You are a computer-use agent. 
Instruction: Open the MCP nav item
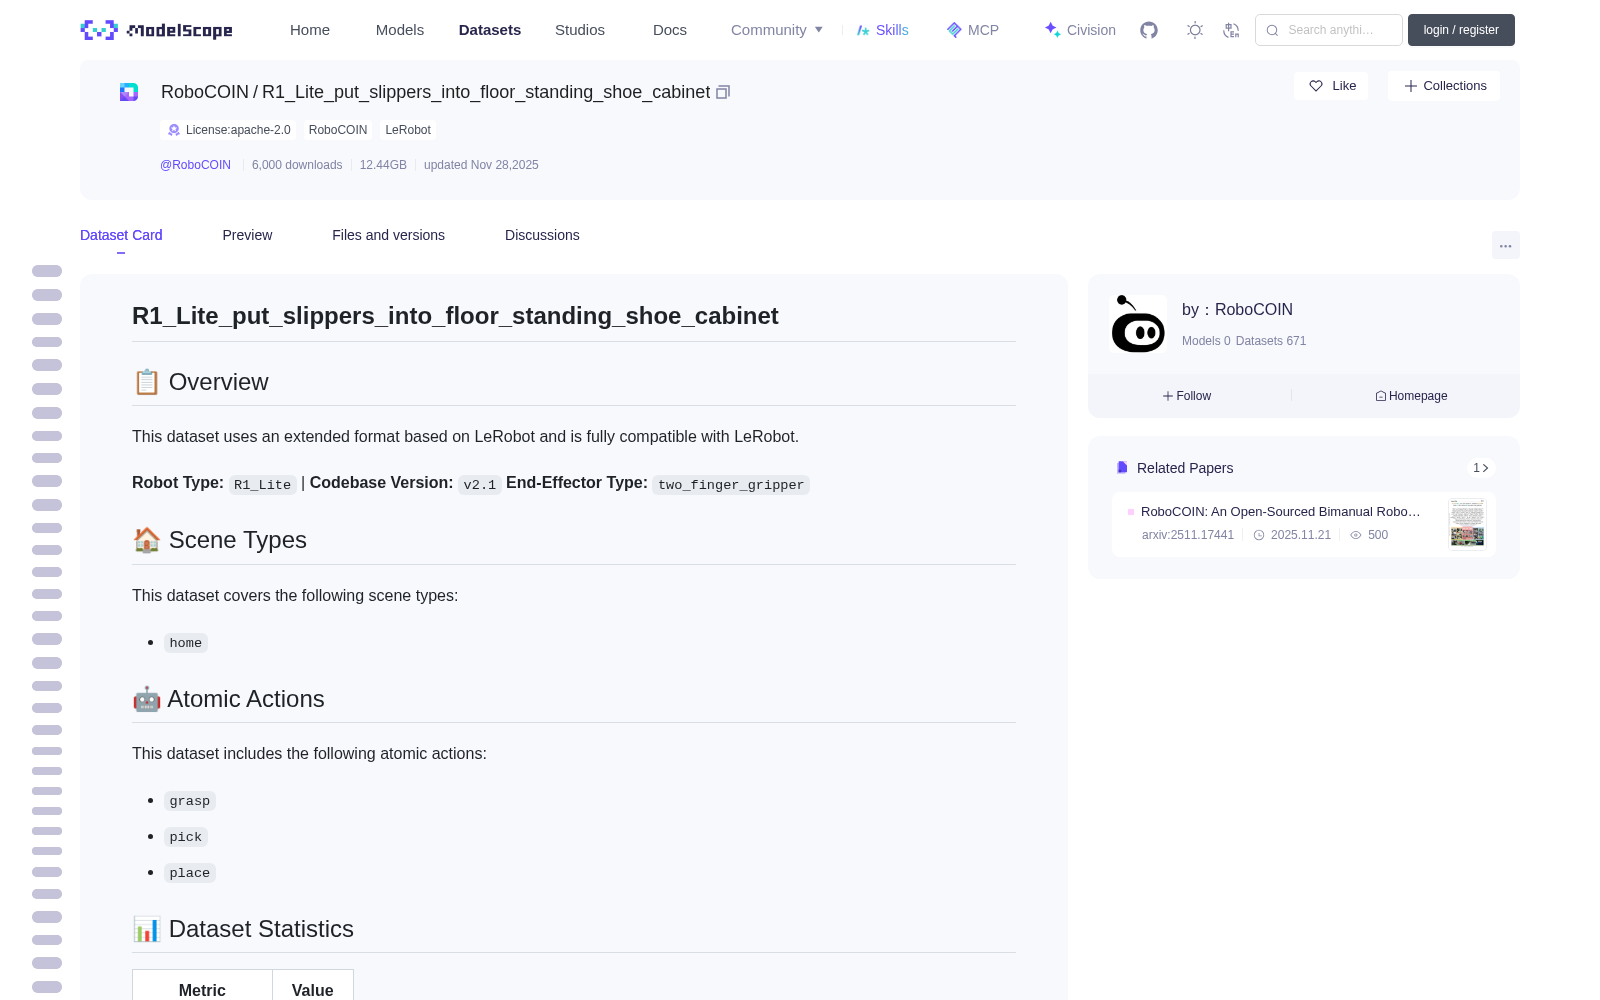(x=972, y=30)
